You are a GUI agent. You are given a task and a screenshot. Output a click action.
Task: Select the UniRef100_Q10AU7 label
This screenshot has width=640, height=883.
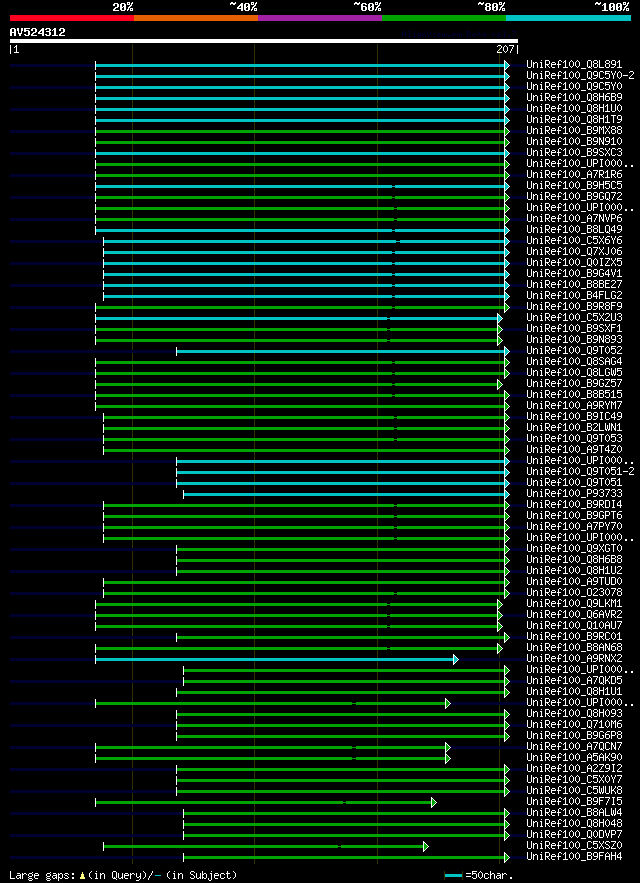pos(574,625)
